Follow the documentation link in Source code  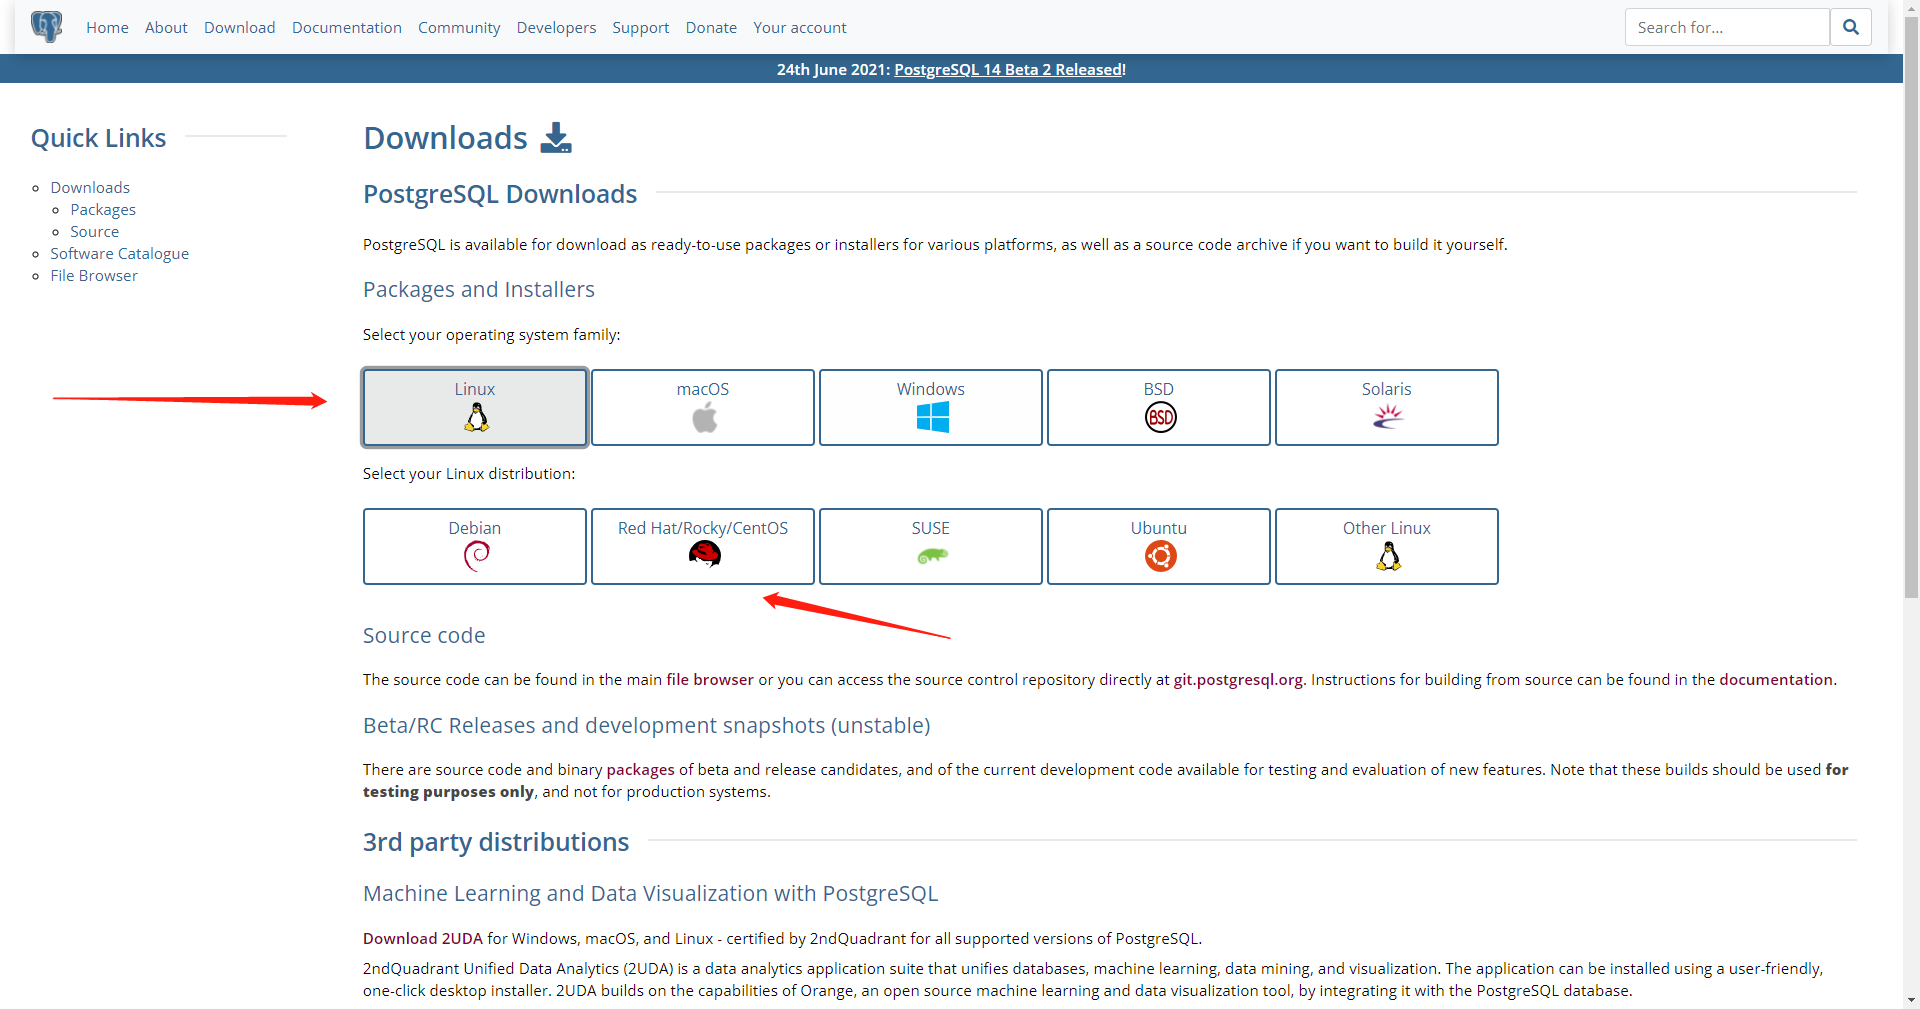(x=1776, y=680)
